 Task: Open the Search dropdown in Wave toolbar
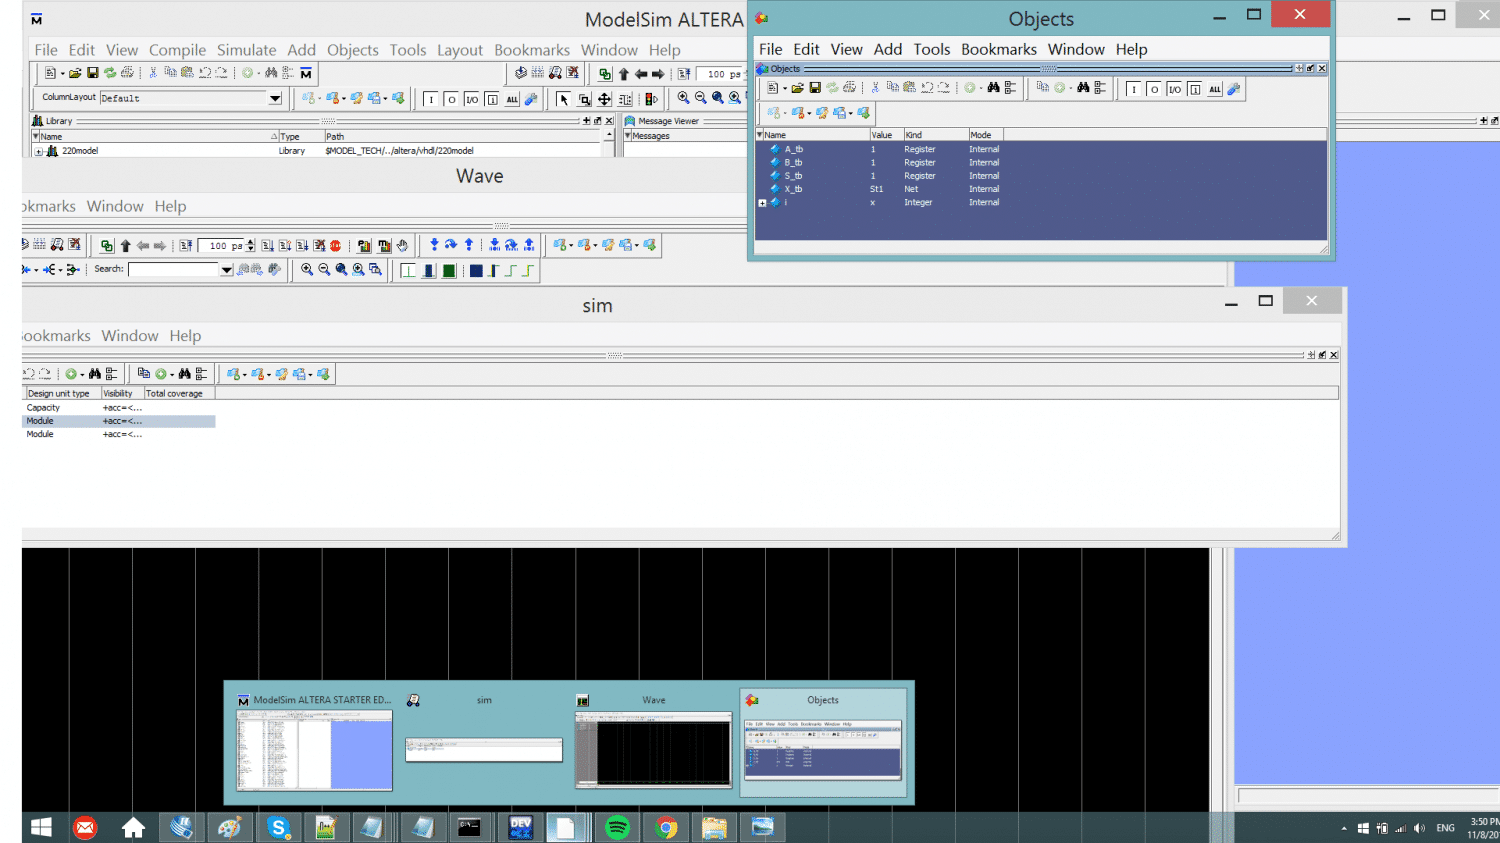(x=227, y=270)
